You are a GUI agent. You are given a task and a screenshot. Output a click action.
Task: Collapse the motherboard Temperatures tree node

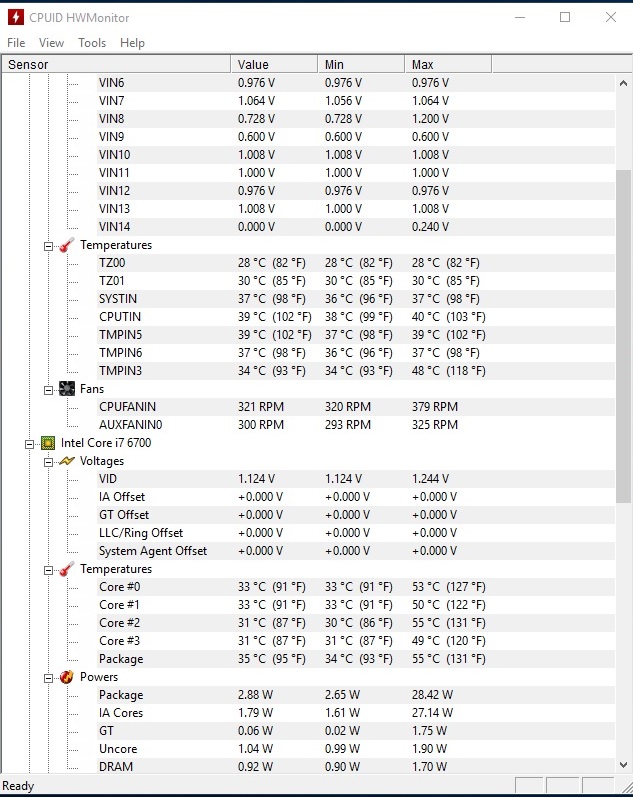(48, 247)
